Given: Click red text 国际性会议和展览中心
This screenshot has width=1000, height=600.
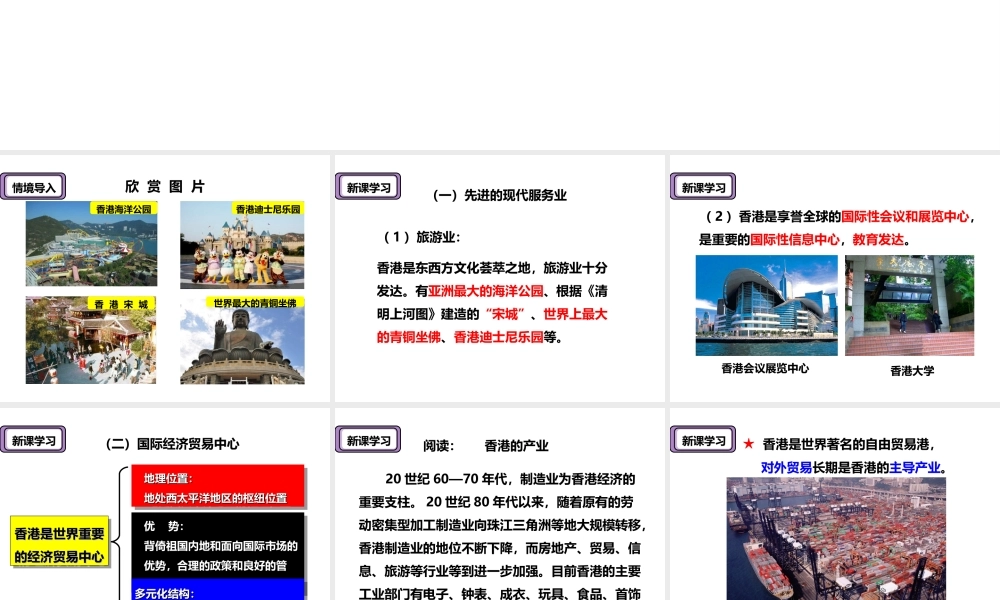Looking at the screenshot, I should tap(904, 217).
